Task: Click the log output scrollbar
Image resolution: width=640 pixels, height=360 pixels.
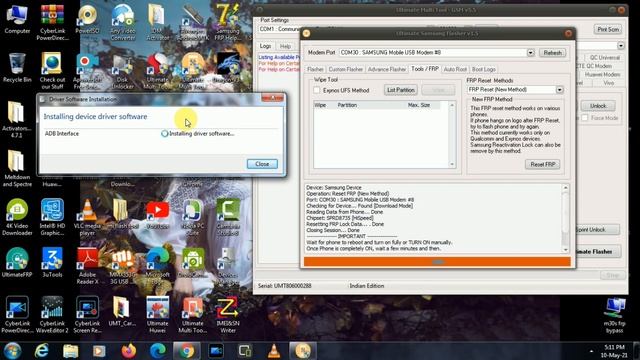Action: [x=565, y=218]
